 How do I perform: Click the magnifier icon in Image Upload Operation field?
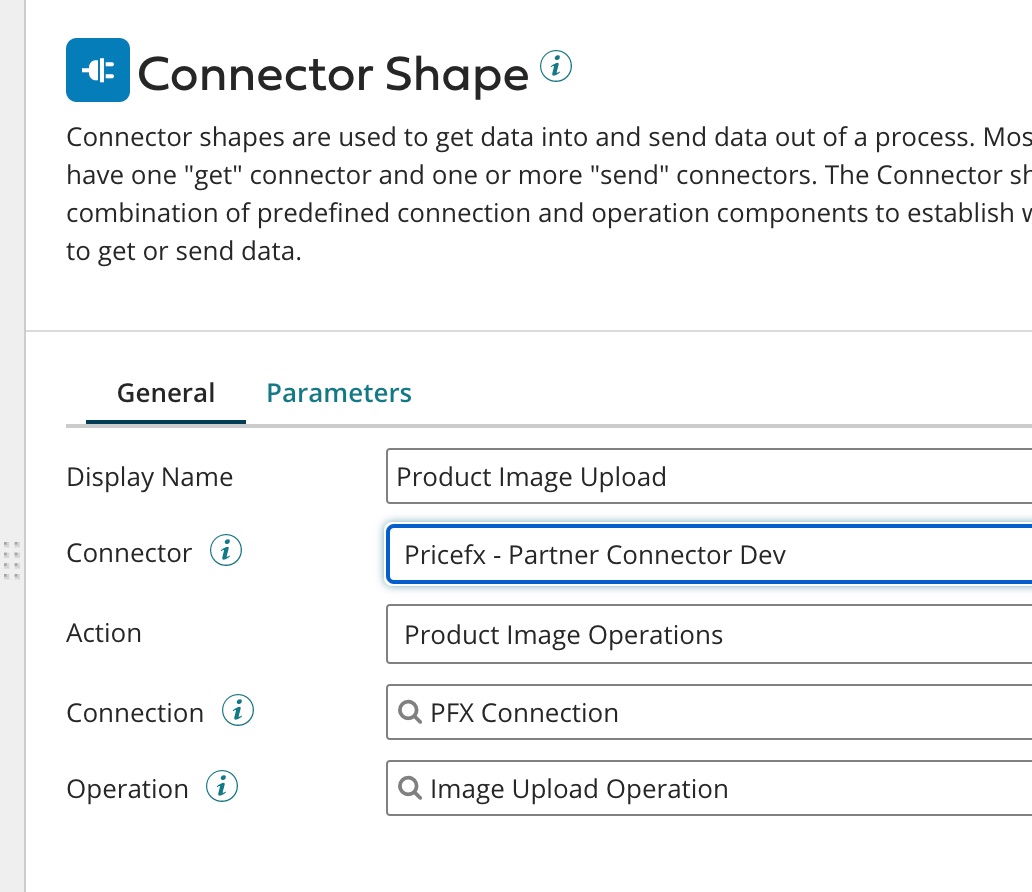tap(410, 788)
